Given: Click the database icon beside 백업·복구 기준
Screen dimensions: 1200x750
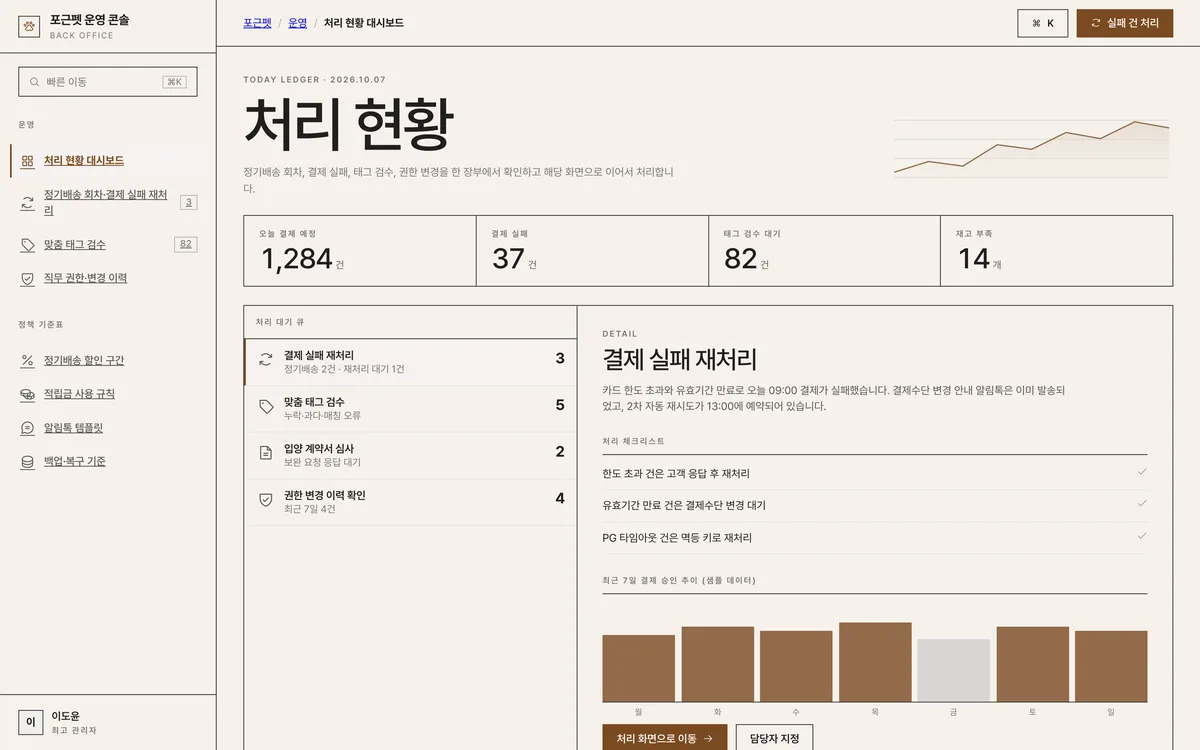Looking at the screenshot, I should (x=27, y=462).
